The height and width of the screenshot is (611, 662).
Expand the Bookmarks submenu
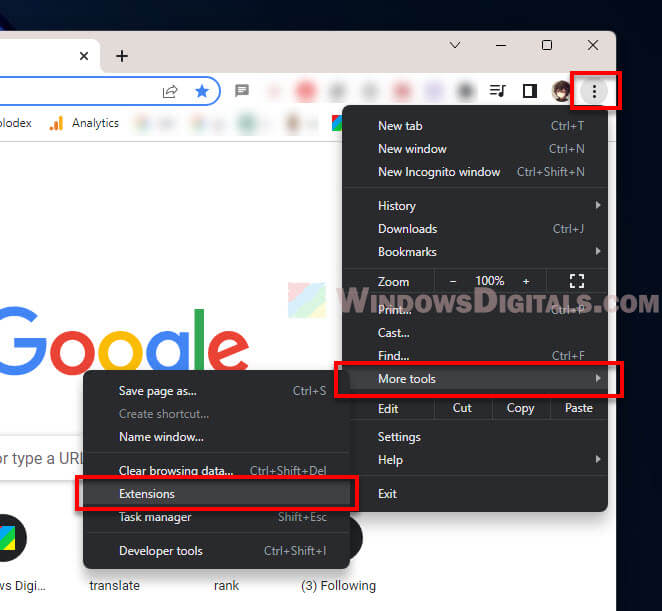[476, 252]
